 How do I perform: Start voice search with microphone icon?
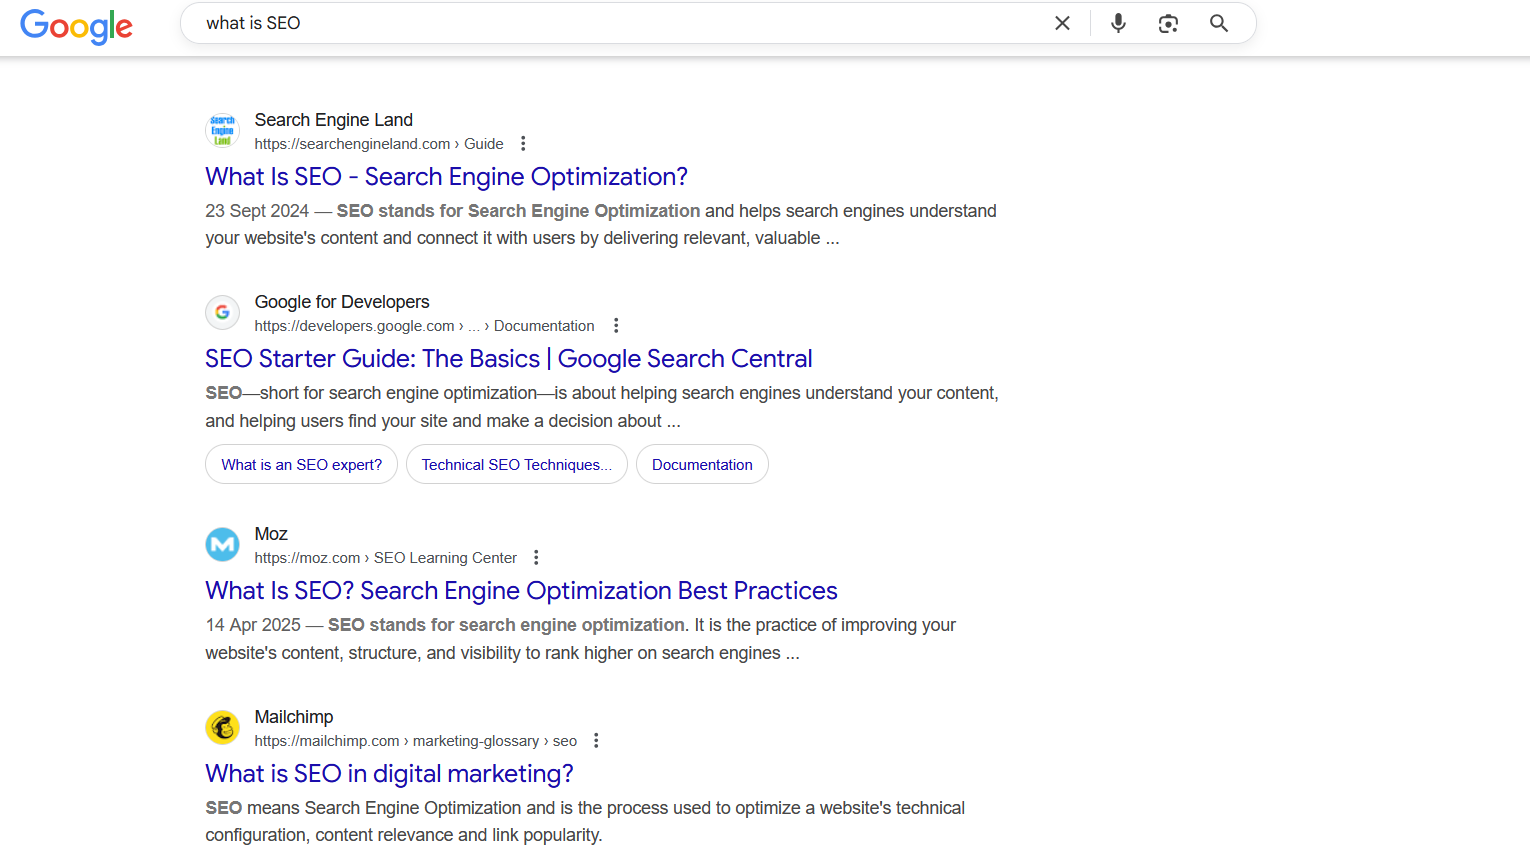[1118, 23]
